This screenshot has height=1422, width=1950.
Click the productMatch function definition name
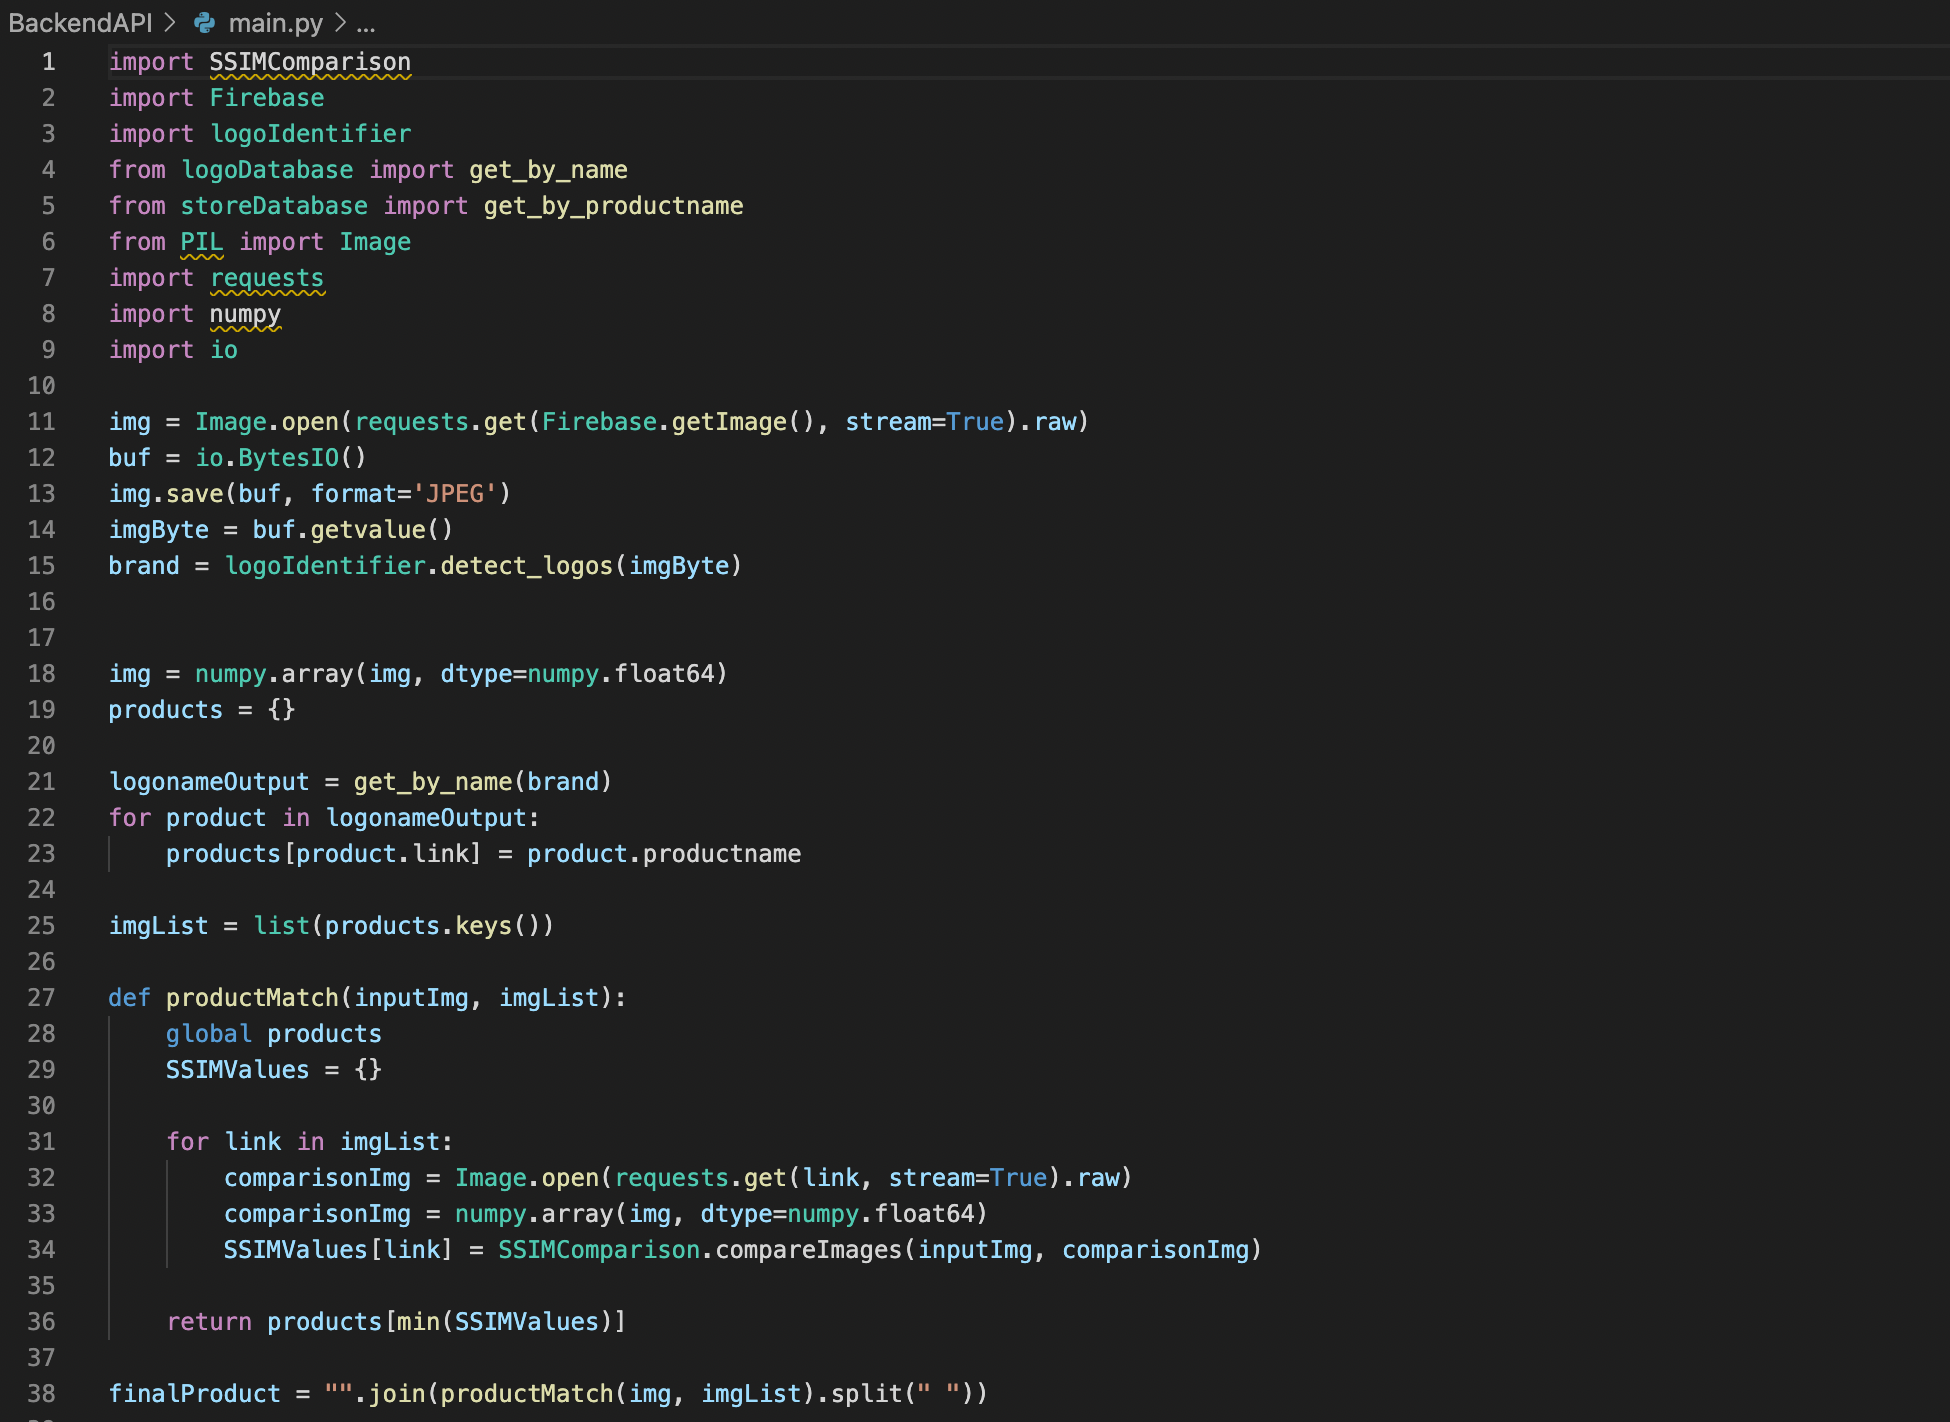(252, 998)
